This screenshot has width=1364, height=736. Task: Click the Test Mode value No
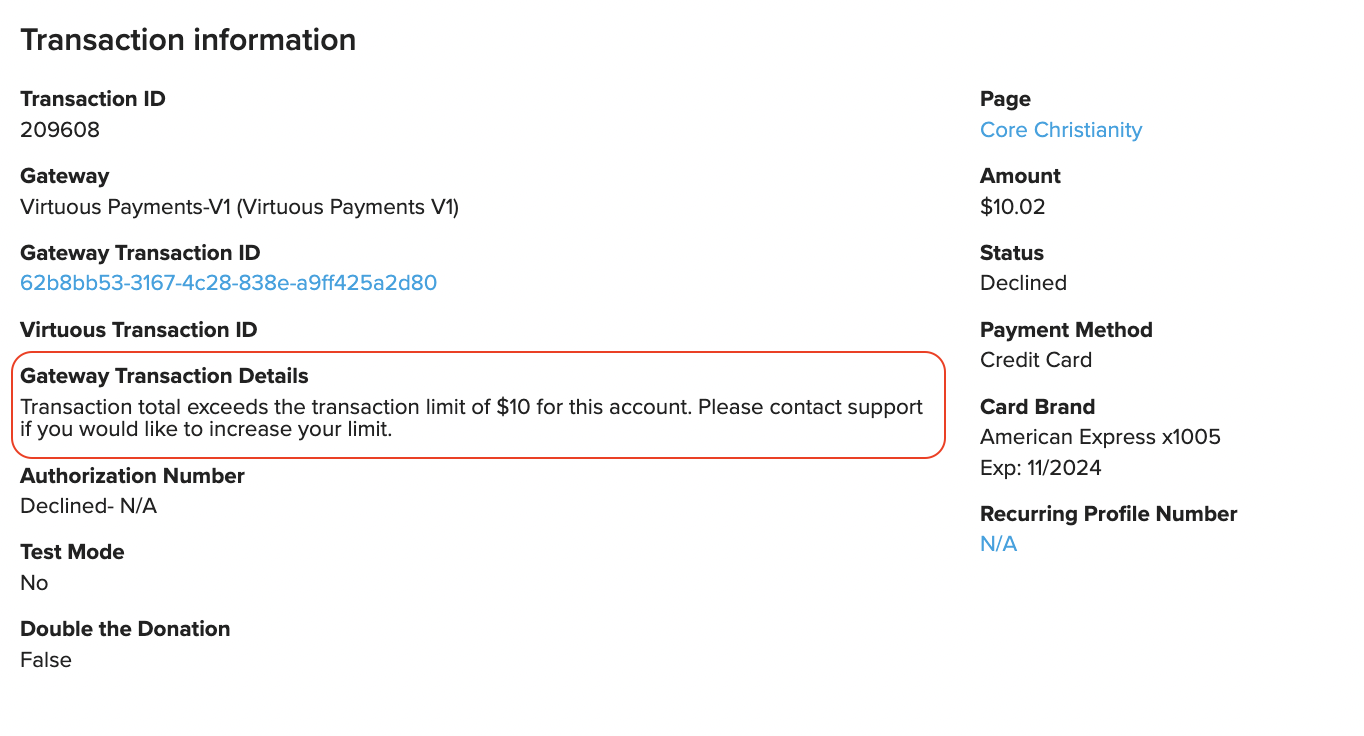tap(34, 583)
